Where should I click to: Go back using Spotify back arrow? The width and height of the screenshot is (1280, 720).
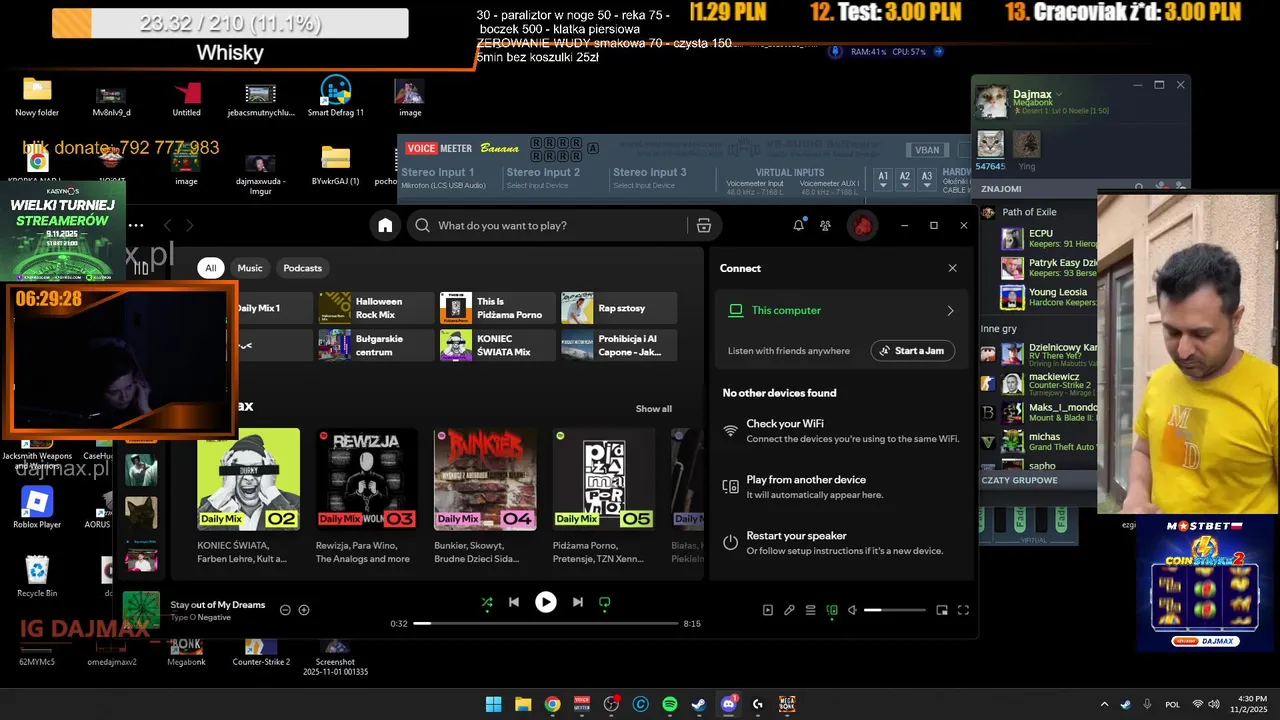(x=168, y=226)
